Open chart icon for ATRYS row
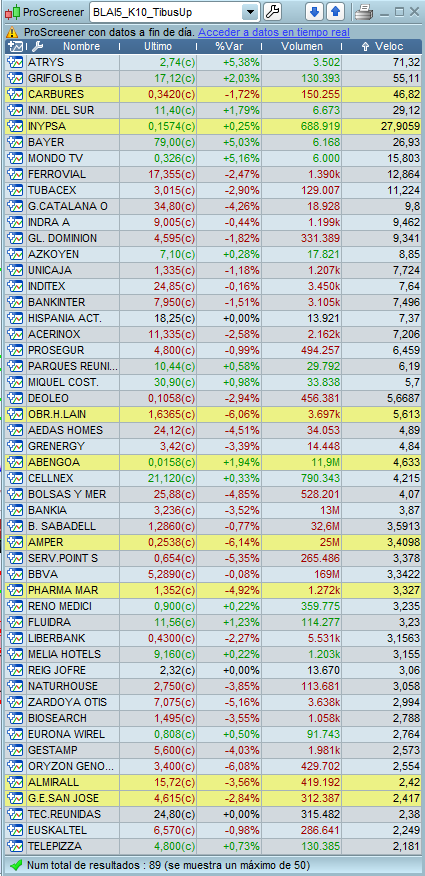Image resolution: width=425 pixels, height=876 pixels. (14, 62)
